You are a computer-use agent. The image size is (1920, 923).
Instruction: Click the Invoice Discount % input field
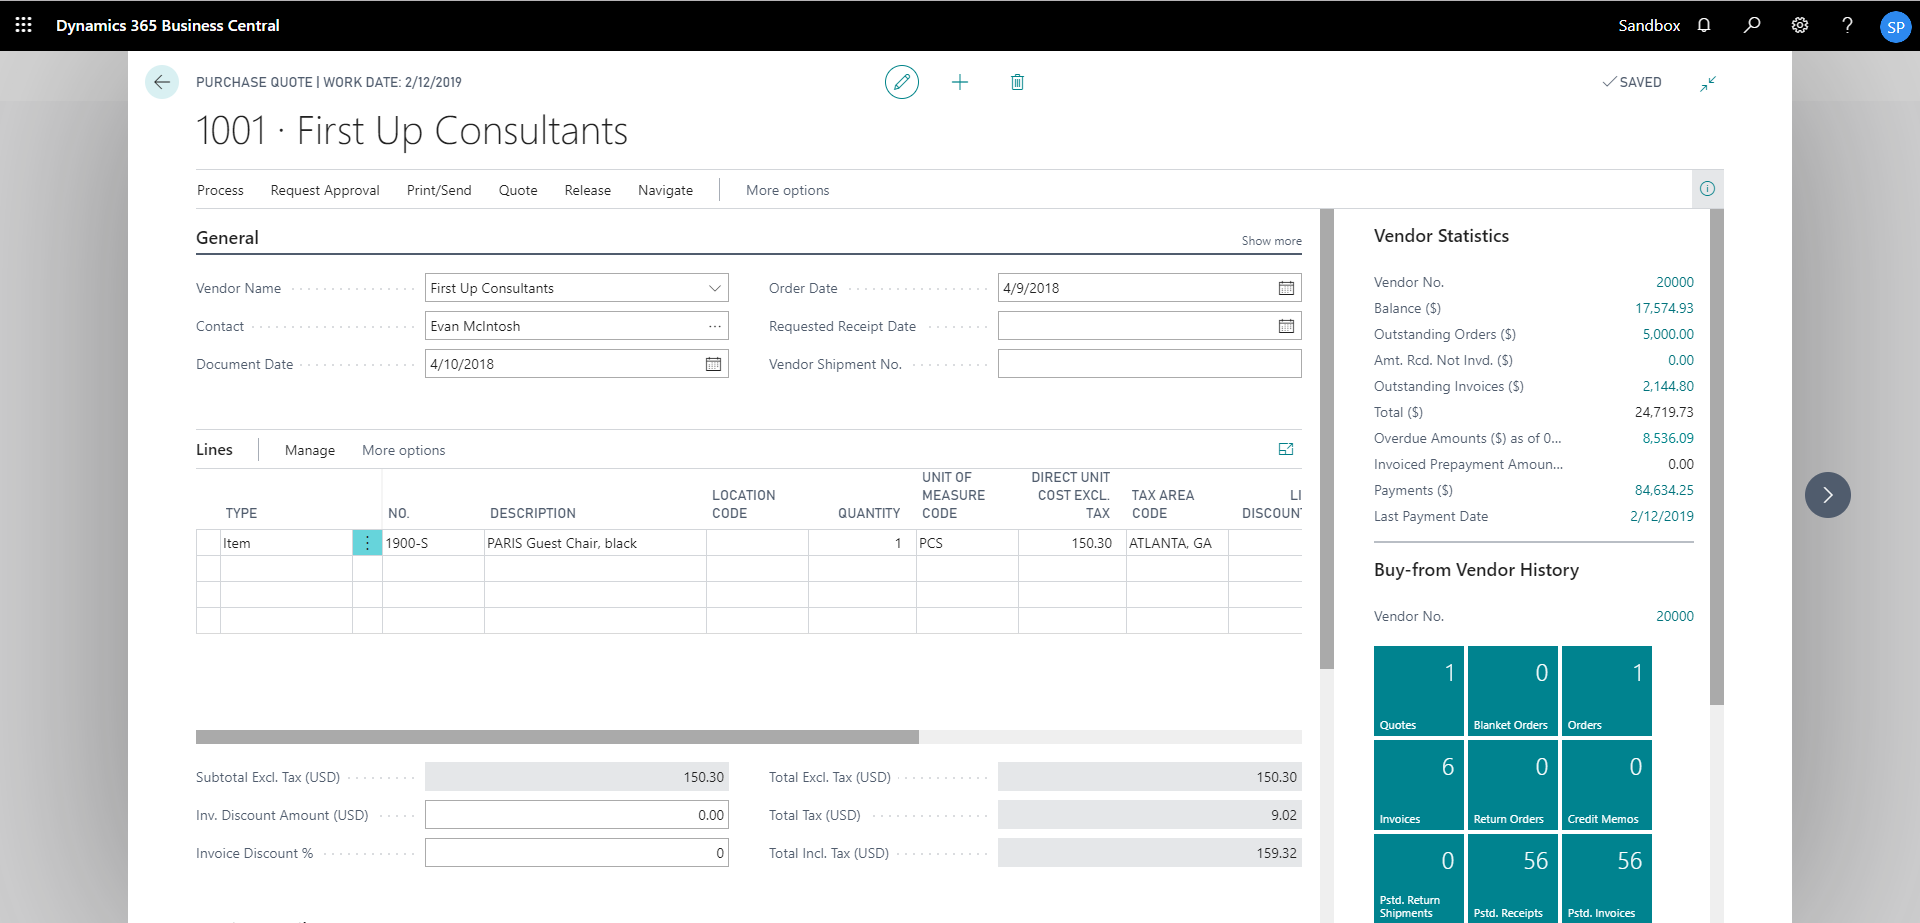tap(576, 853)
